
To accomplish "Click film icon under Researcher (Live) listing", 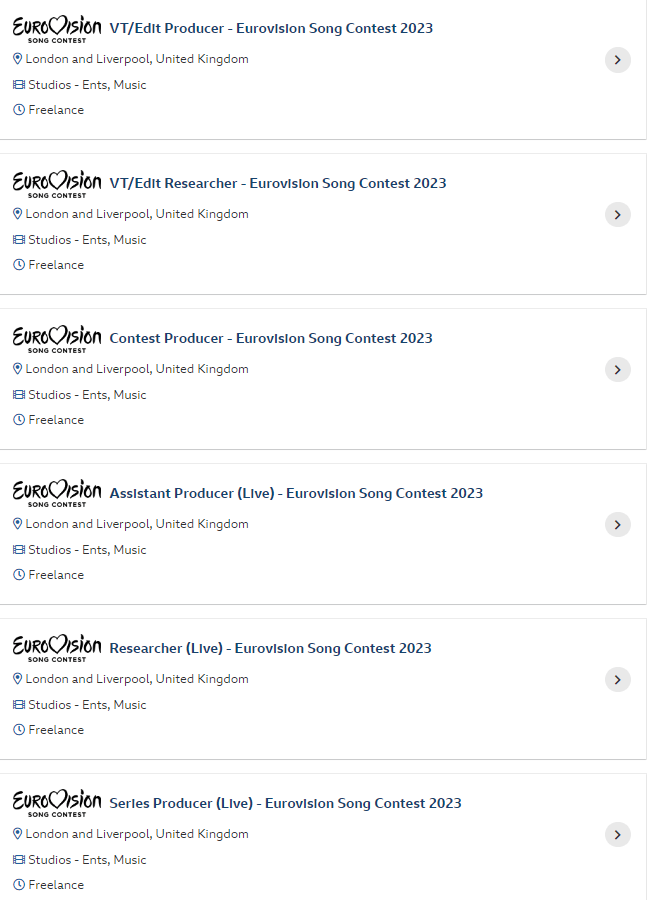I will tap(18, 705).
